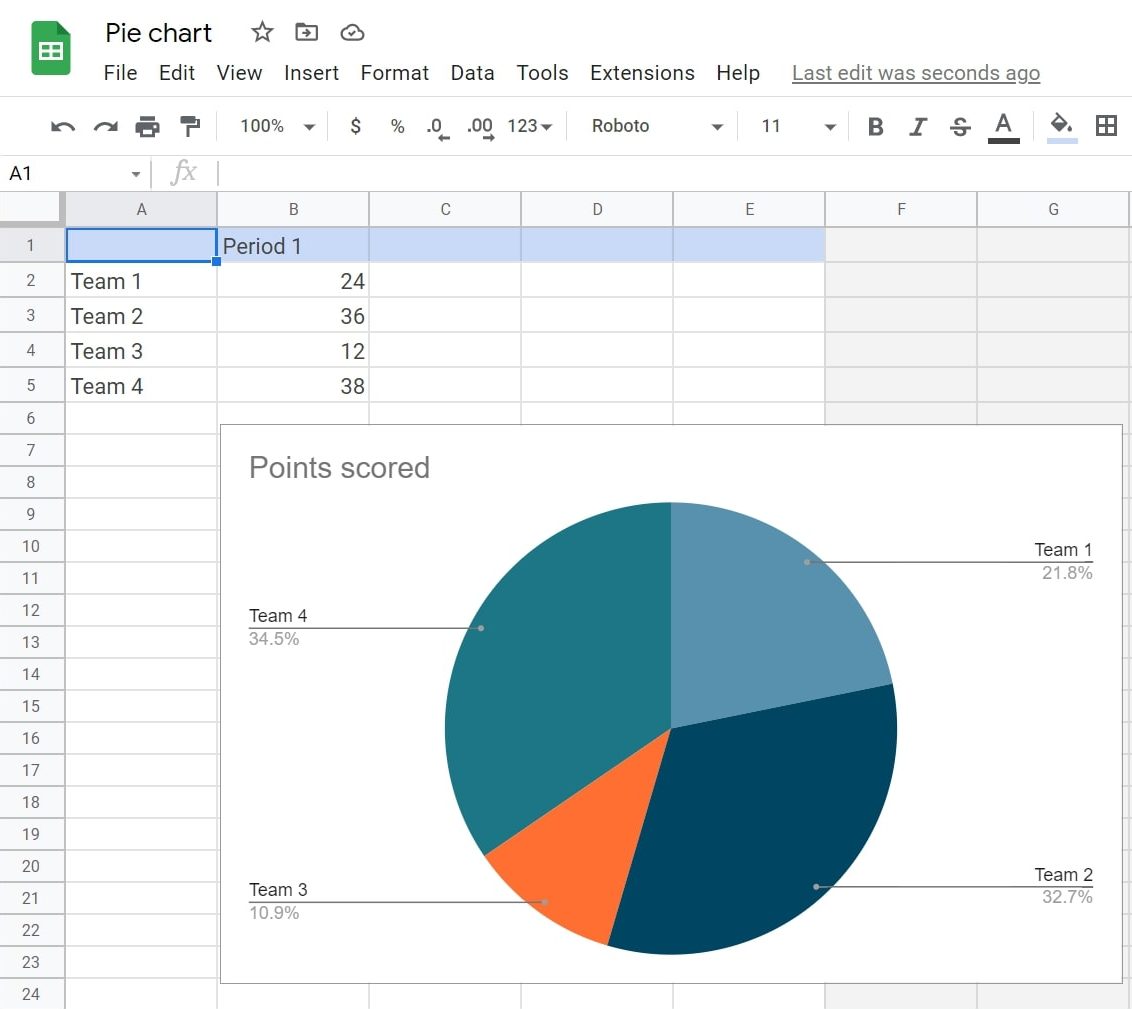
Task: Click 'Last edit was seconds ago' link
Action: [x=915, y=73]
